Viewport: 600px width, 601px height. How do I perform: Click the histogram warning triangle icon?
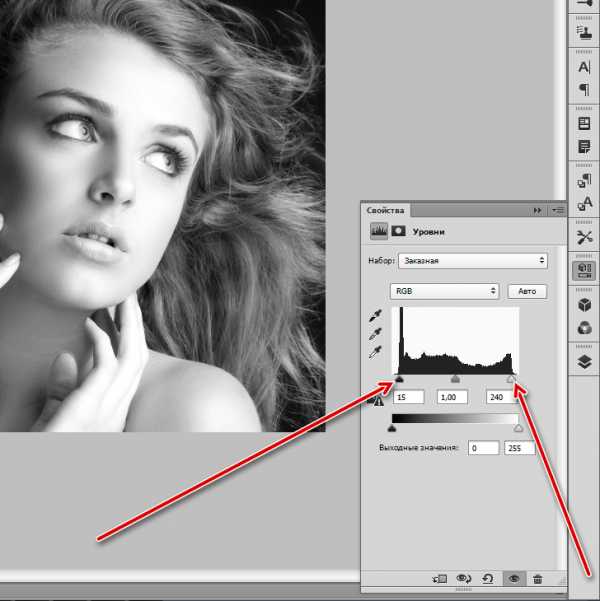(377, 402)
